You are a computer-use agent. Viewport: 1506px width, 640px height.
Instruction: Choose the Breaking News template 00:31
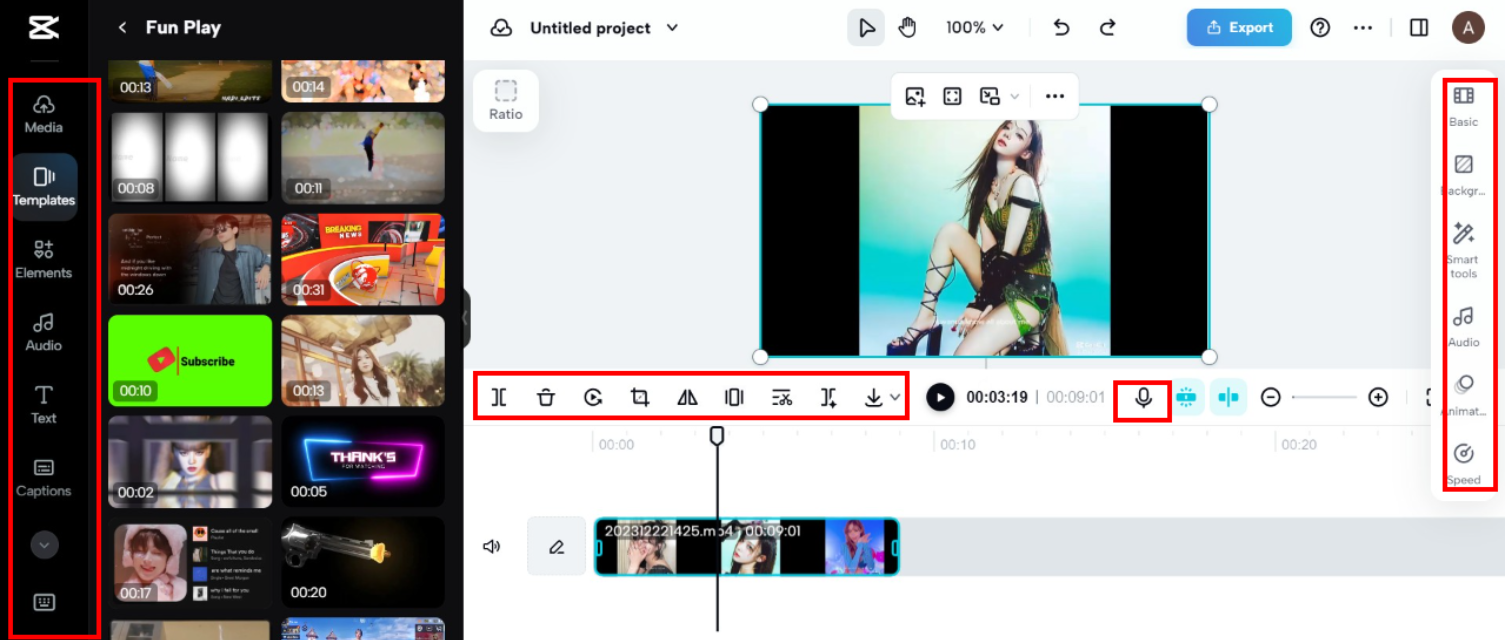pyautogui.click(x=363, y=259)
